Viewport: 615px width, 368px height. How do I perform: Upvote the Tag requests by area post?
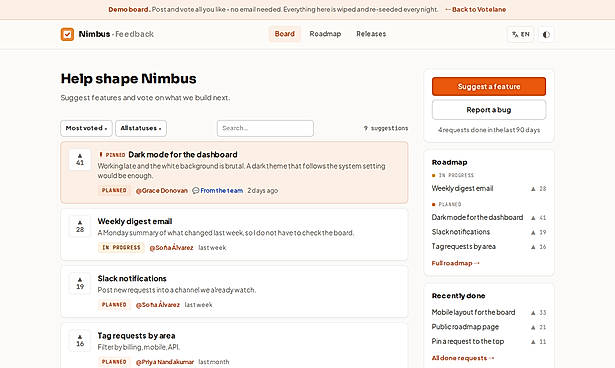pos(80,341)
